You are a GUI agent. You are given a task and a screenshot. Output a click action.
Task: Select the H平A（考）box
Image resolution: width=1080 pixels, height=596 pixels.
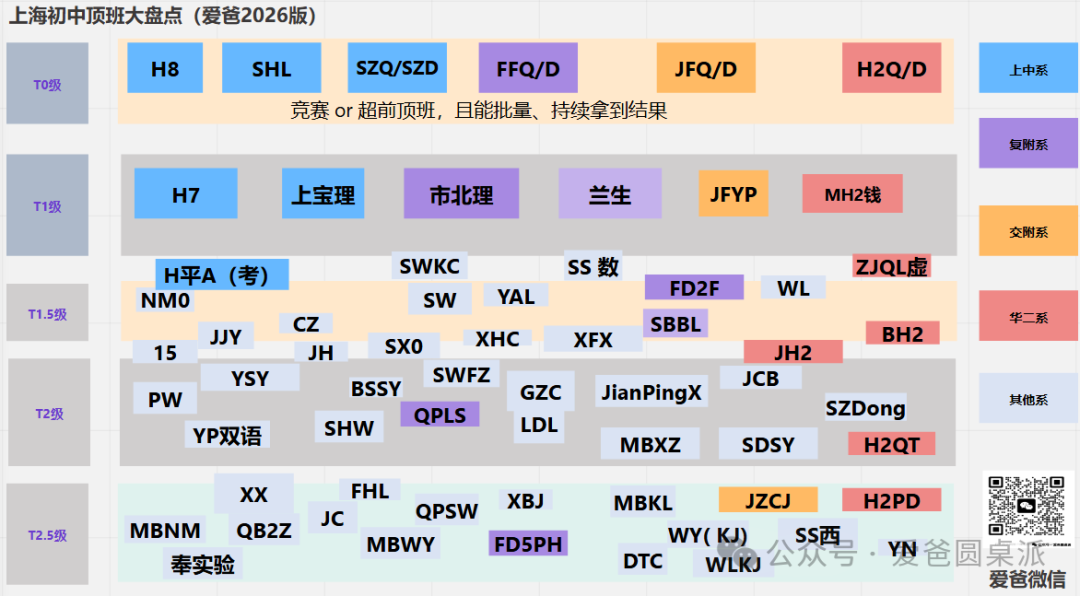[x=222, y=275]
